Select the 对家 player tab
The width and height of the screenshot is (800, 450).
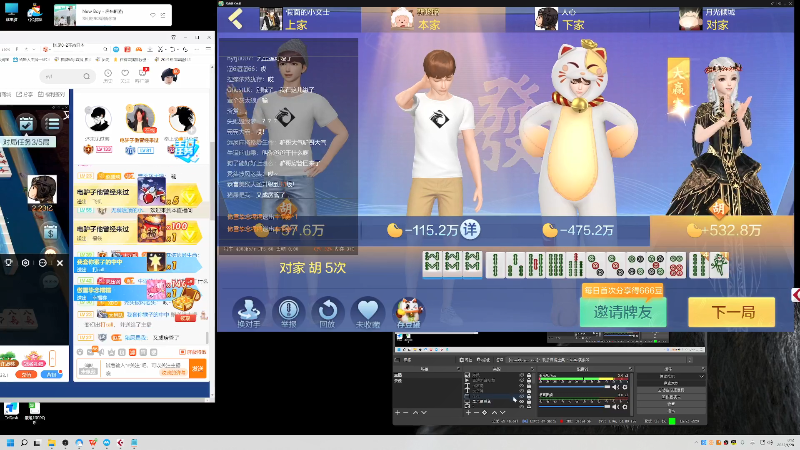tap(721, 19)
